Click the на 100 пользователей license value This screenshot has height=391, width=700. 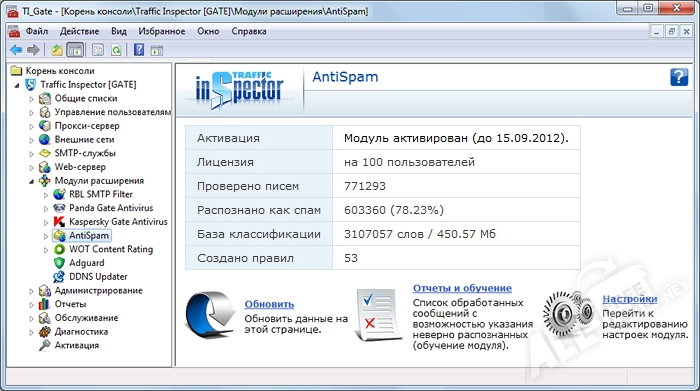point(409,162)
